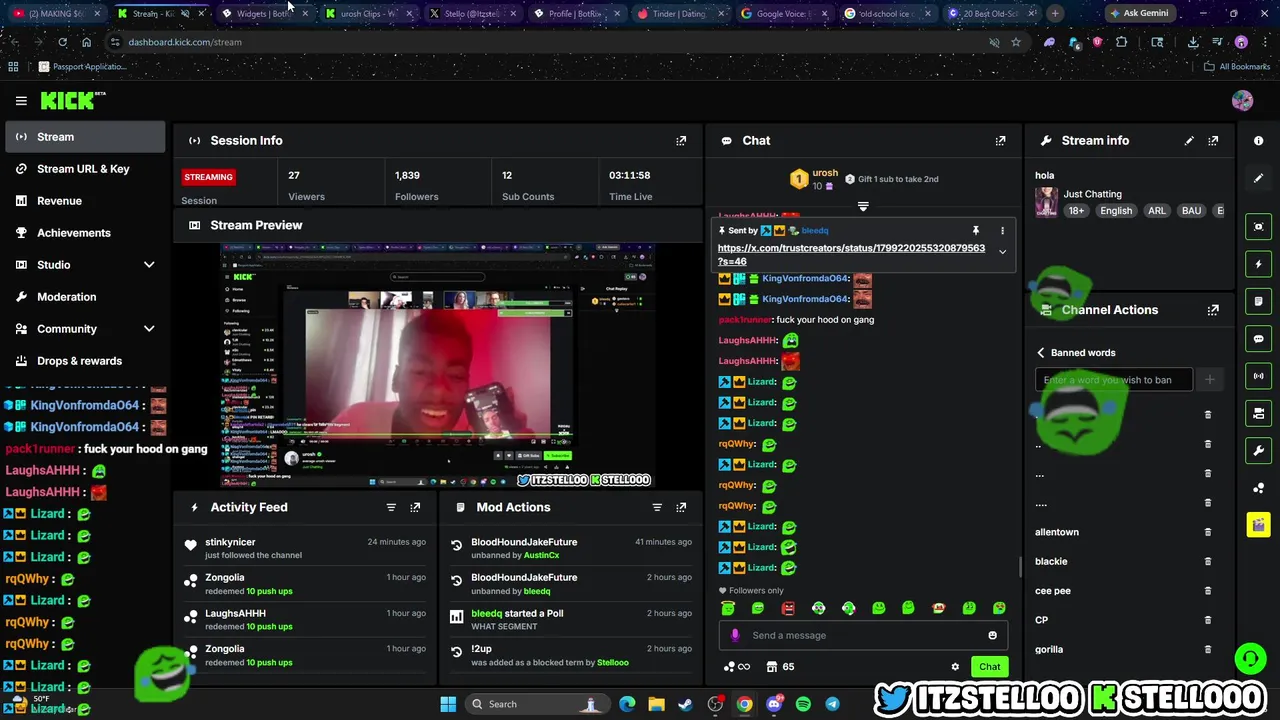Open chat settings gear
The image size is (1280, 720).
[x=955, y=667]
